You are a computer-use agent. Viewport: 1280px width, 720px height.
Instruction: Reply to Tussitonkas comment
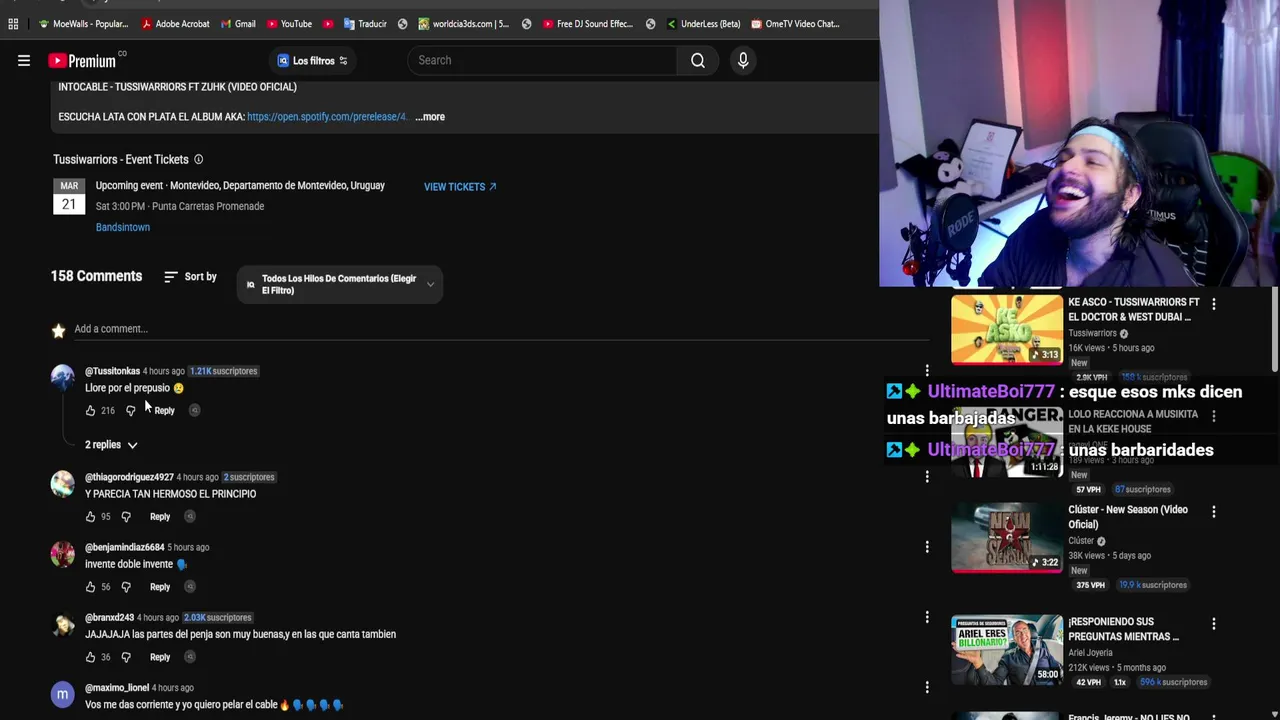[x=164, y=411]
